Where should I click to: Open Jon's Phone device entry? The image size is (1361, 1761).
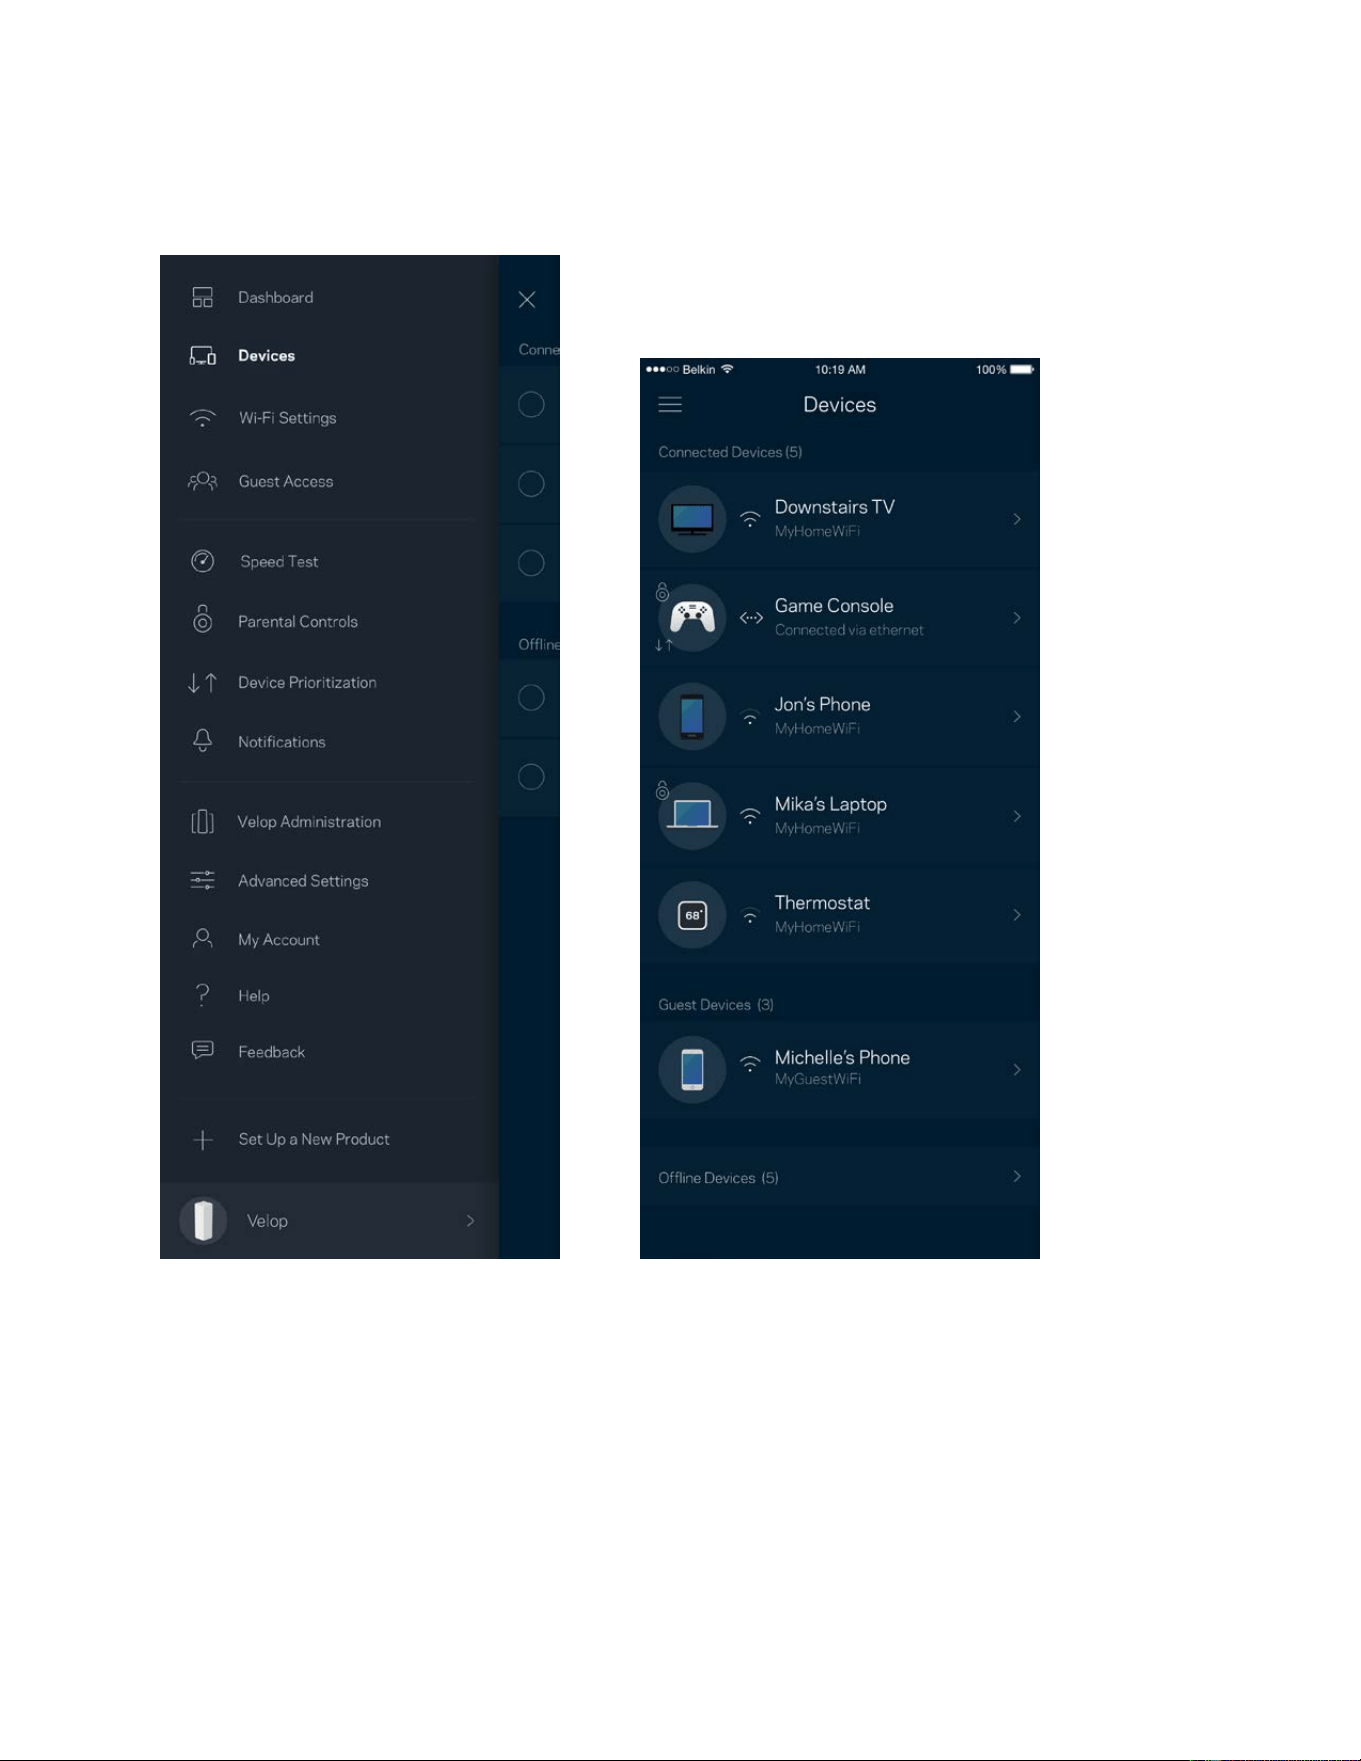pos(840,717)
